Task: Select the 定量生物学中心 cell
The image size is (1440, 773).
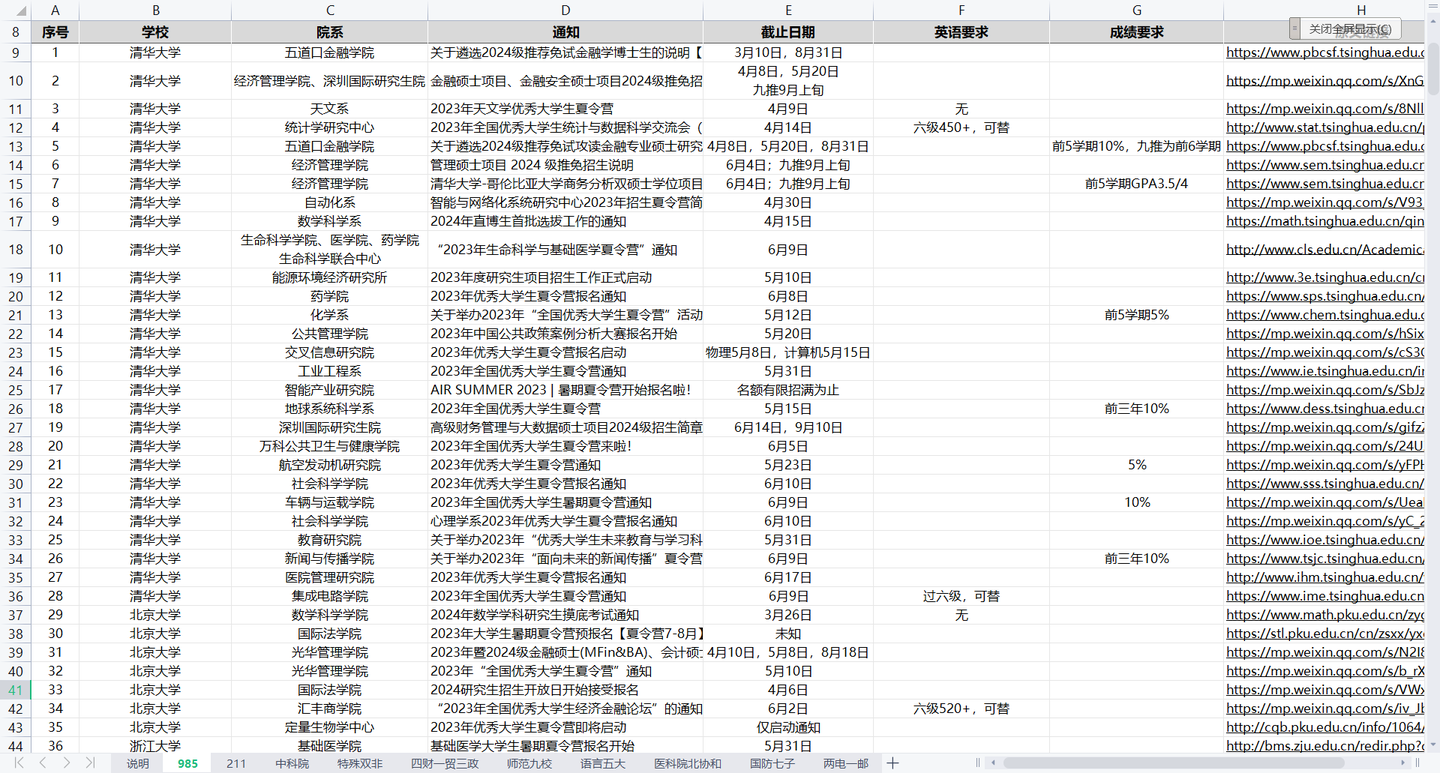Action: [x=329, y=727]
